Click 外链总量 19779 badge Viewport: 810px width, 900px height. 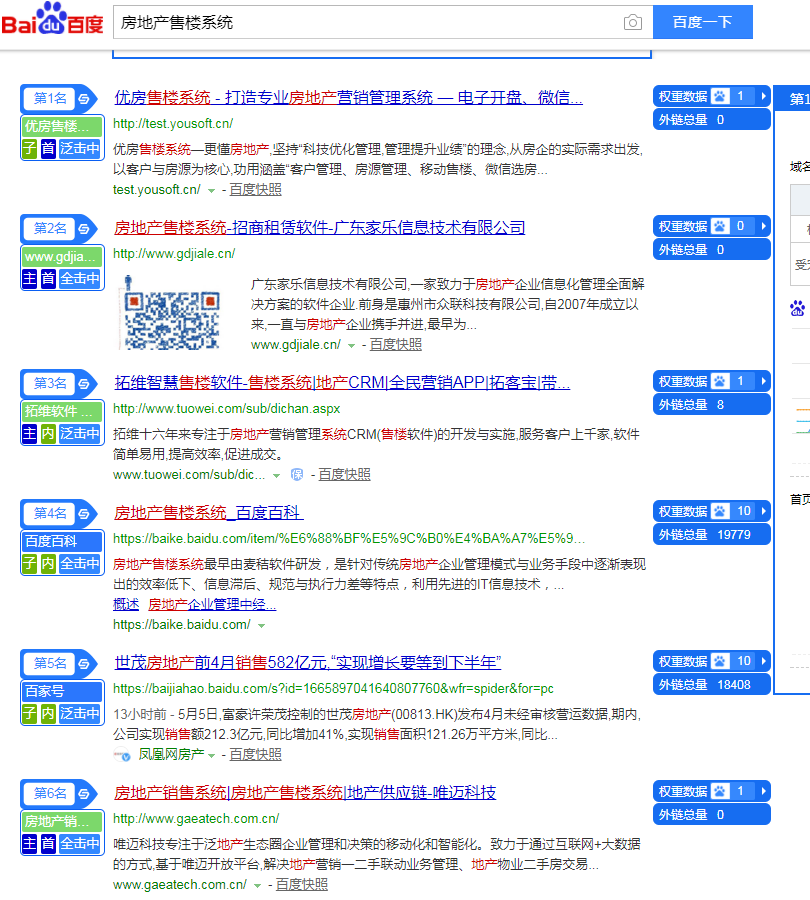tap(711, 535)
